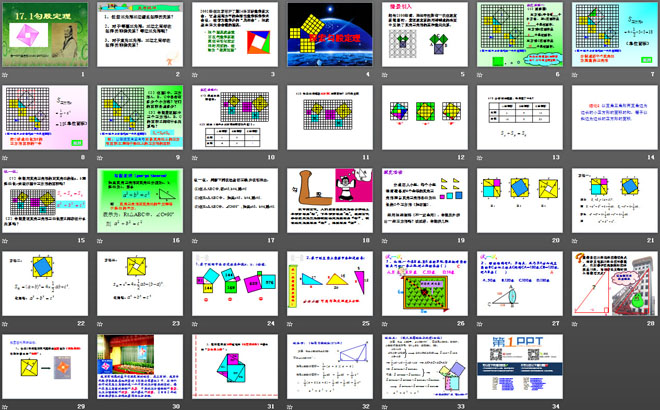
Task: Select slide 27 thumbnail with cone triangle diagram
Action: coord(520,284)
